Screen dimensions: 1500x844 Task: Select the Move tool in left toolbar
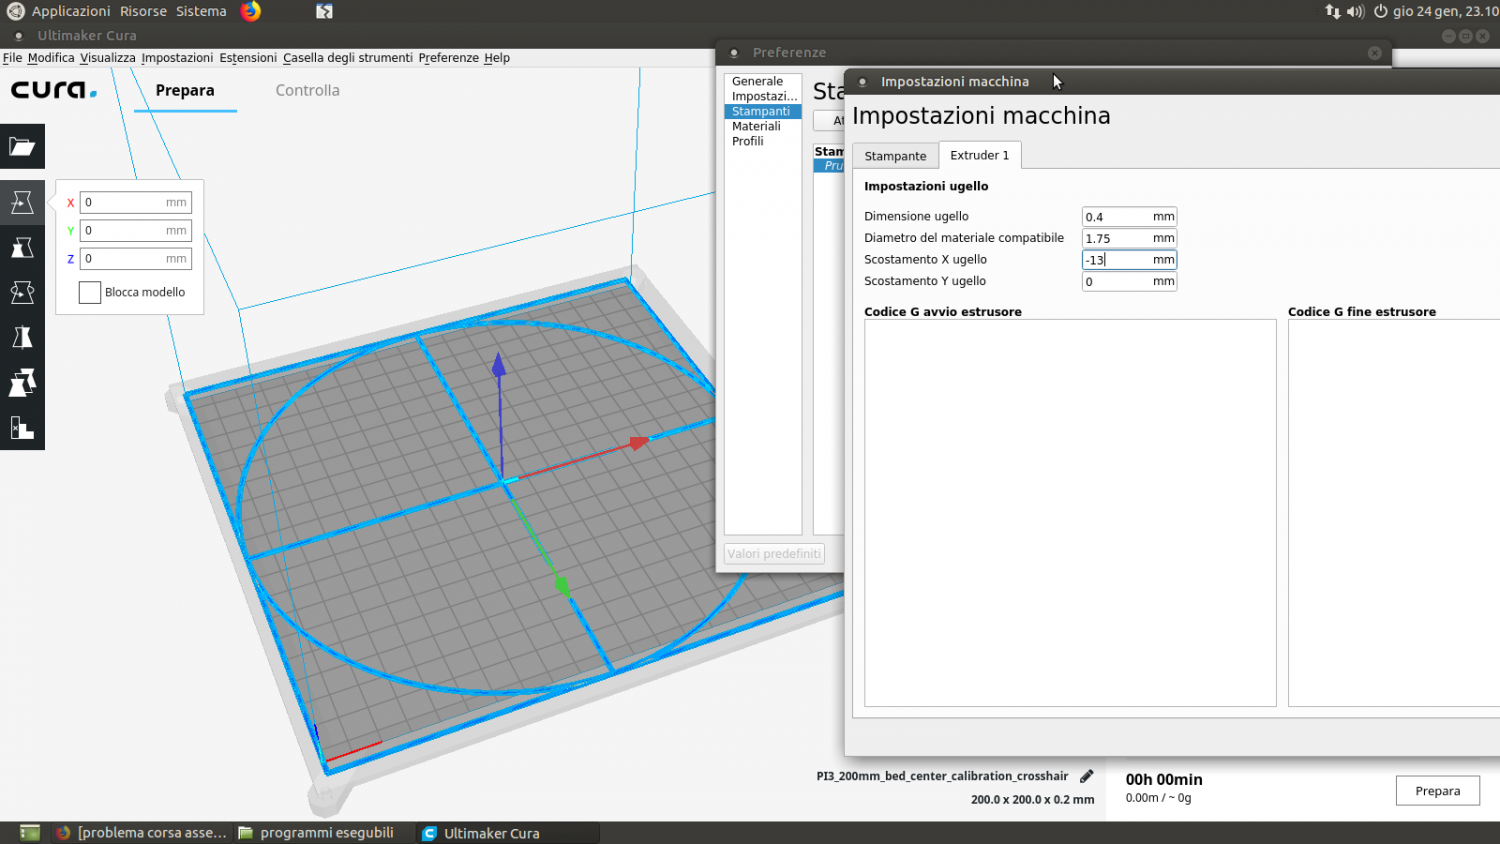tap(22, 203)
